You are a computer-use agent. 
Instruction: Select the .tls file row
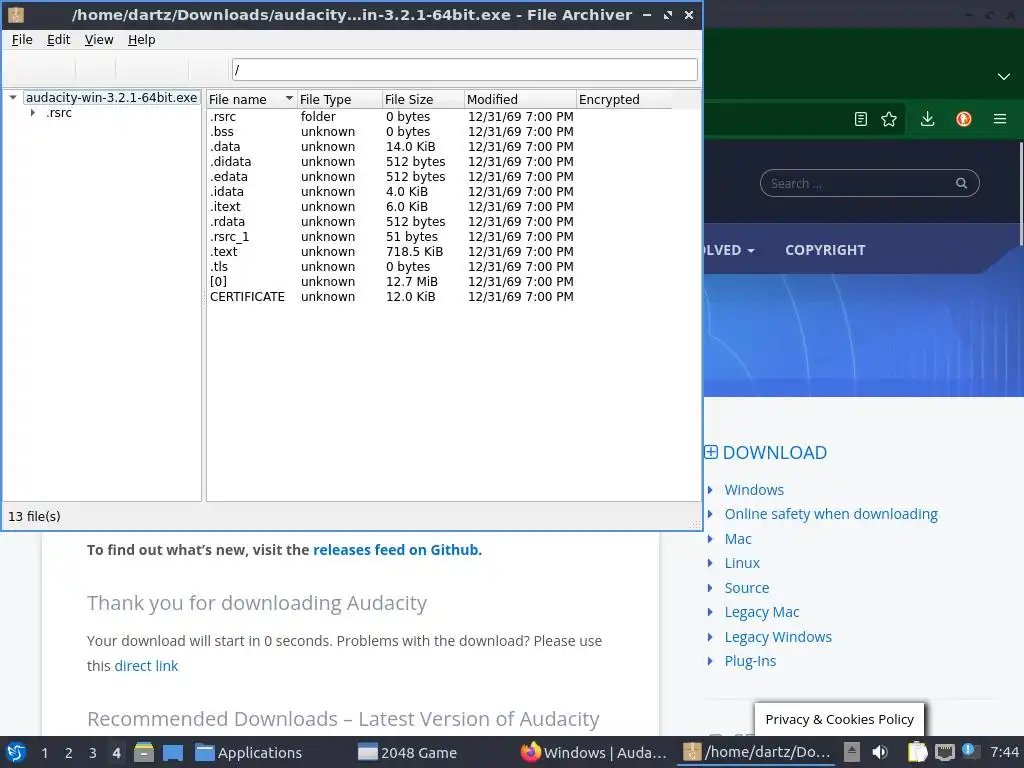(440, 266)
